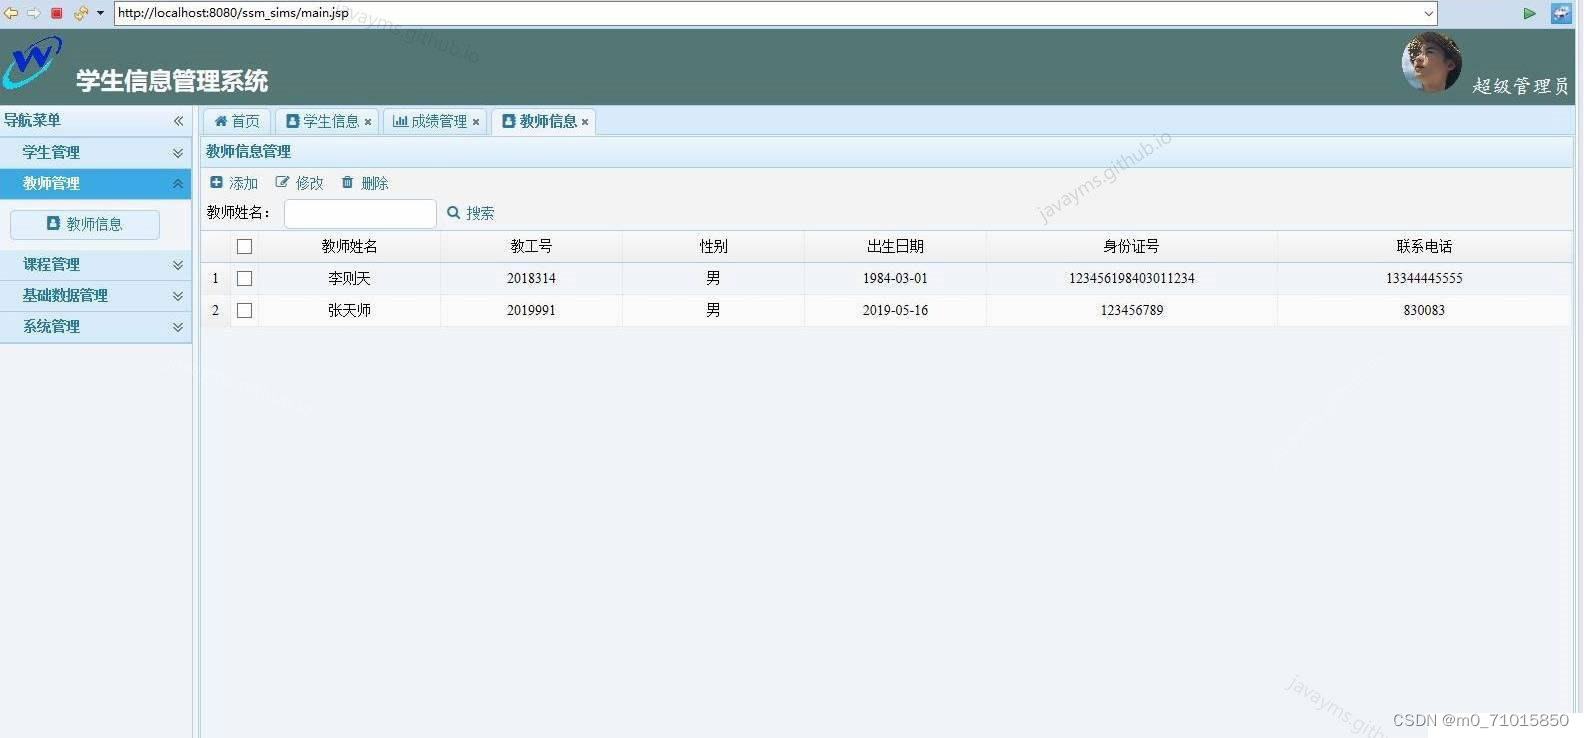Click the 超级管理员 user label
Viewport: 1584px width, 738px height.
coord(1521,86)
